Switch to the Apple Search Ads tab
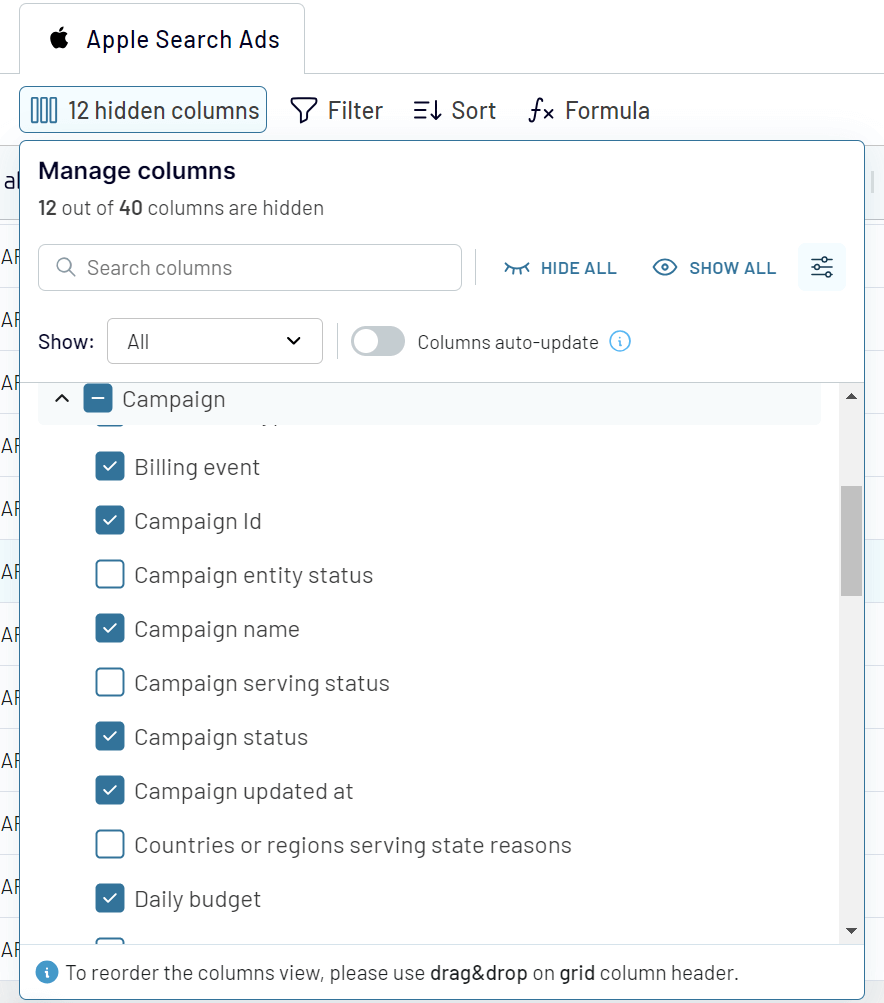This screenshot has height=1003, width=884. click(162, 39)
